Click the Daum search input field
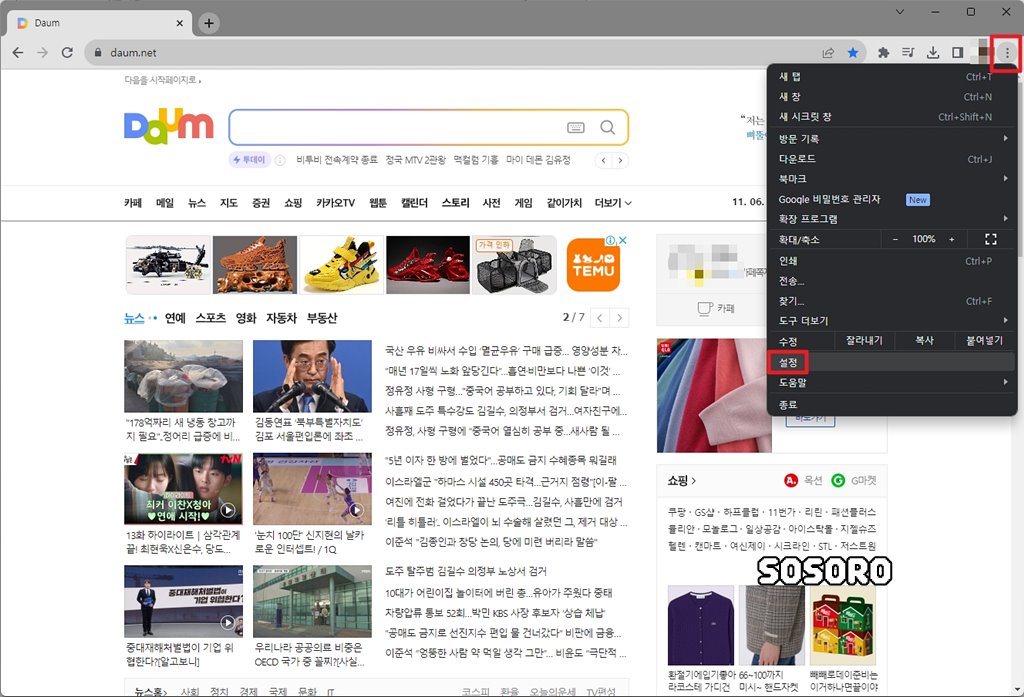 click(x=398, y=127)
